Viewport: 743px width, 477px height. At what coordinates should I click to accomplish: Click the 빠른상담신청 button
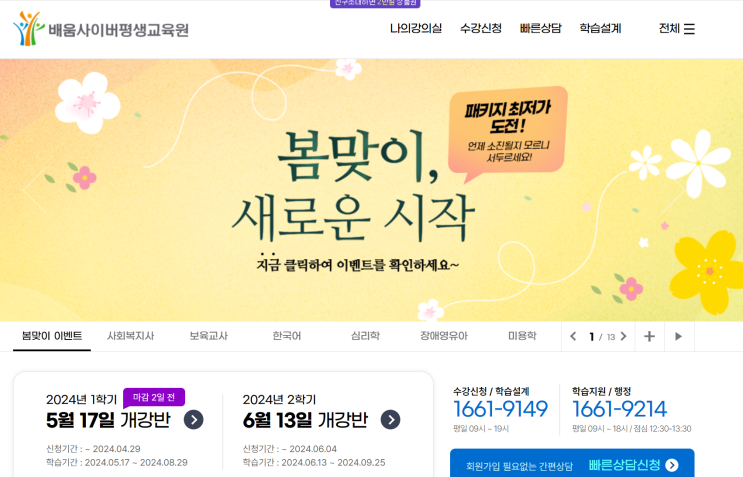(572, 465)
